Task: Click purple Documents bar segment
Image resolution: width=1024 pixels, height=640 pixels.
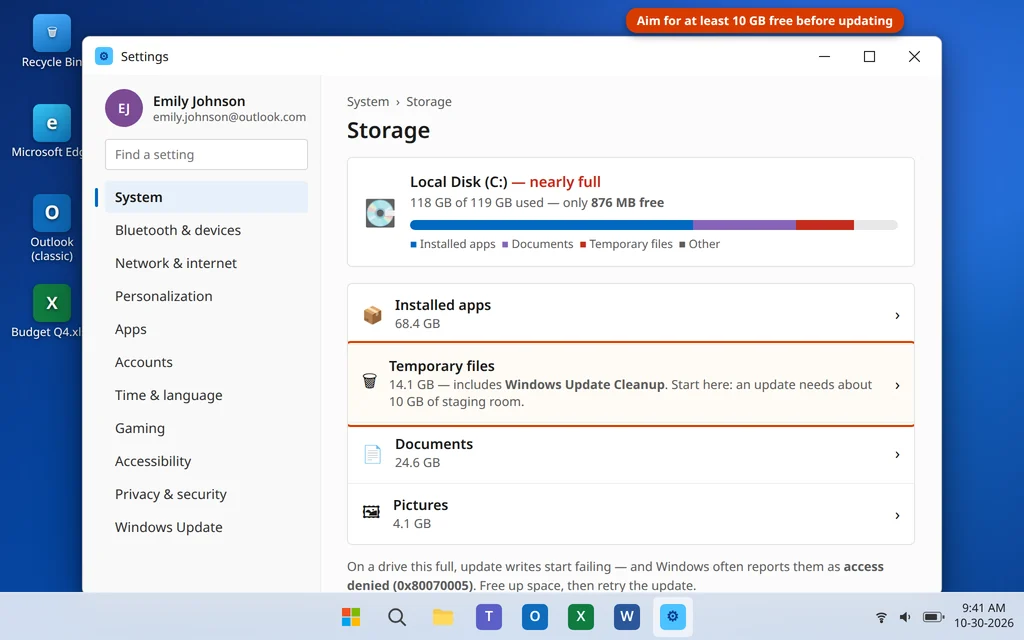Action: (744, 225)
